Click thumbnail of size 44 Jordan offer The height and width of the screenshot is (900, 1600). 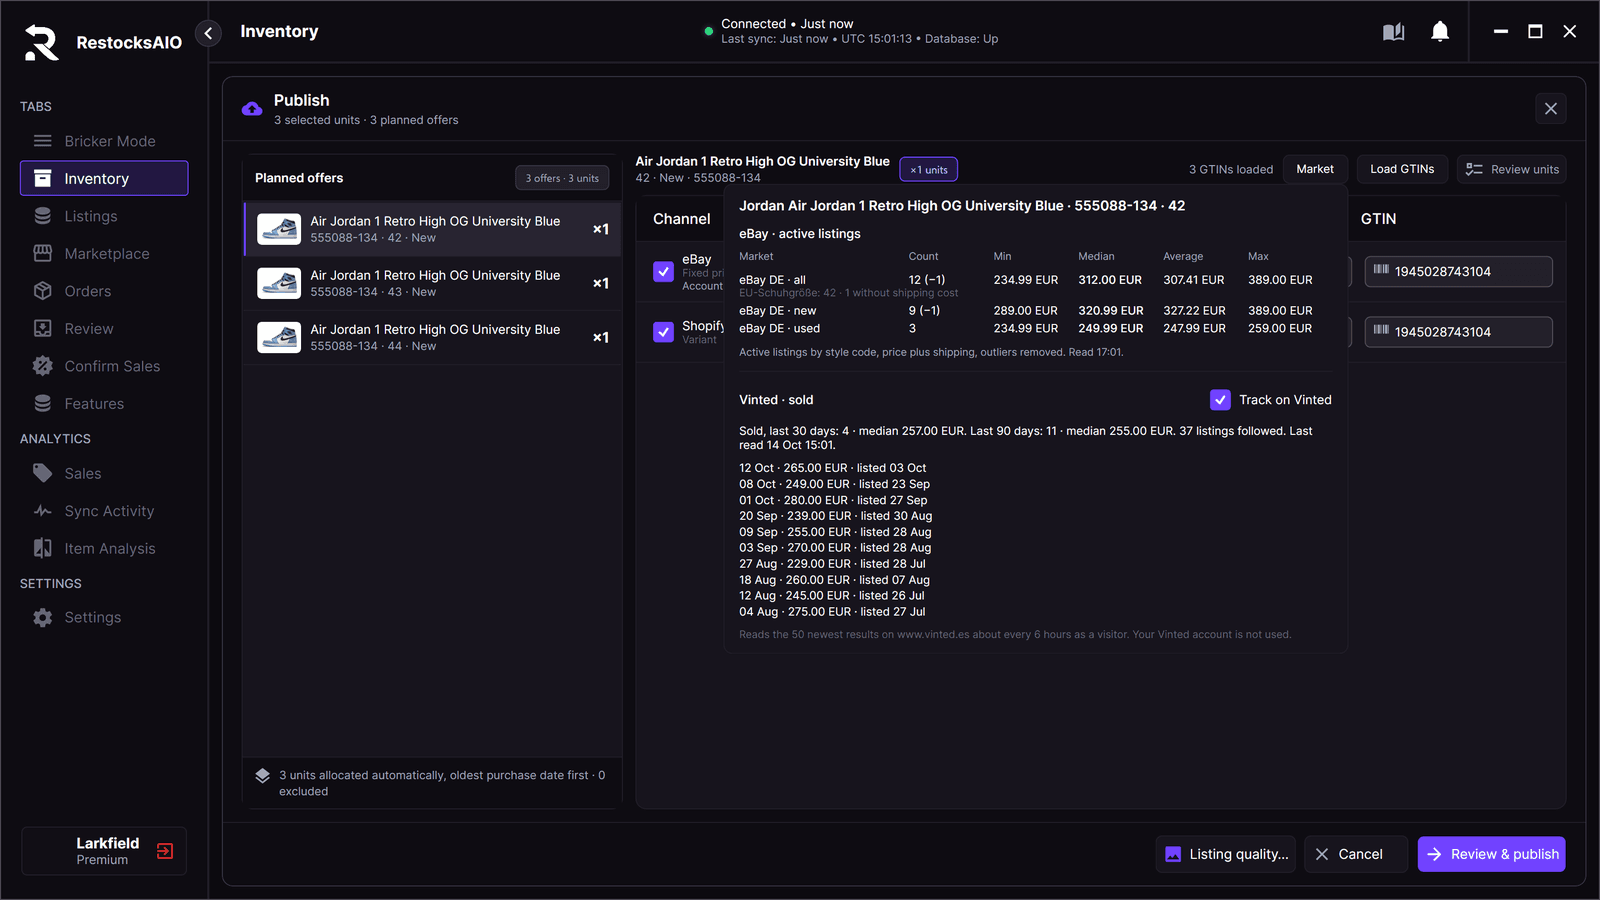[x=279, y=337]
